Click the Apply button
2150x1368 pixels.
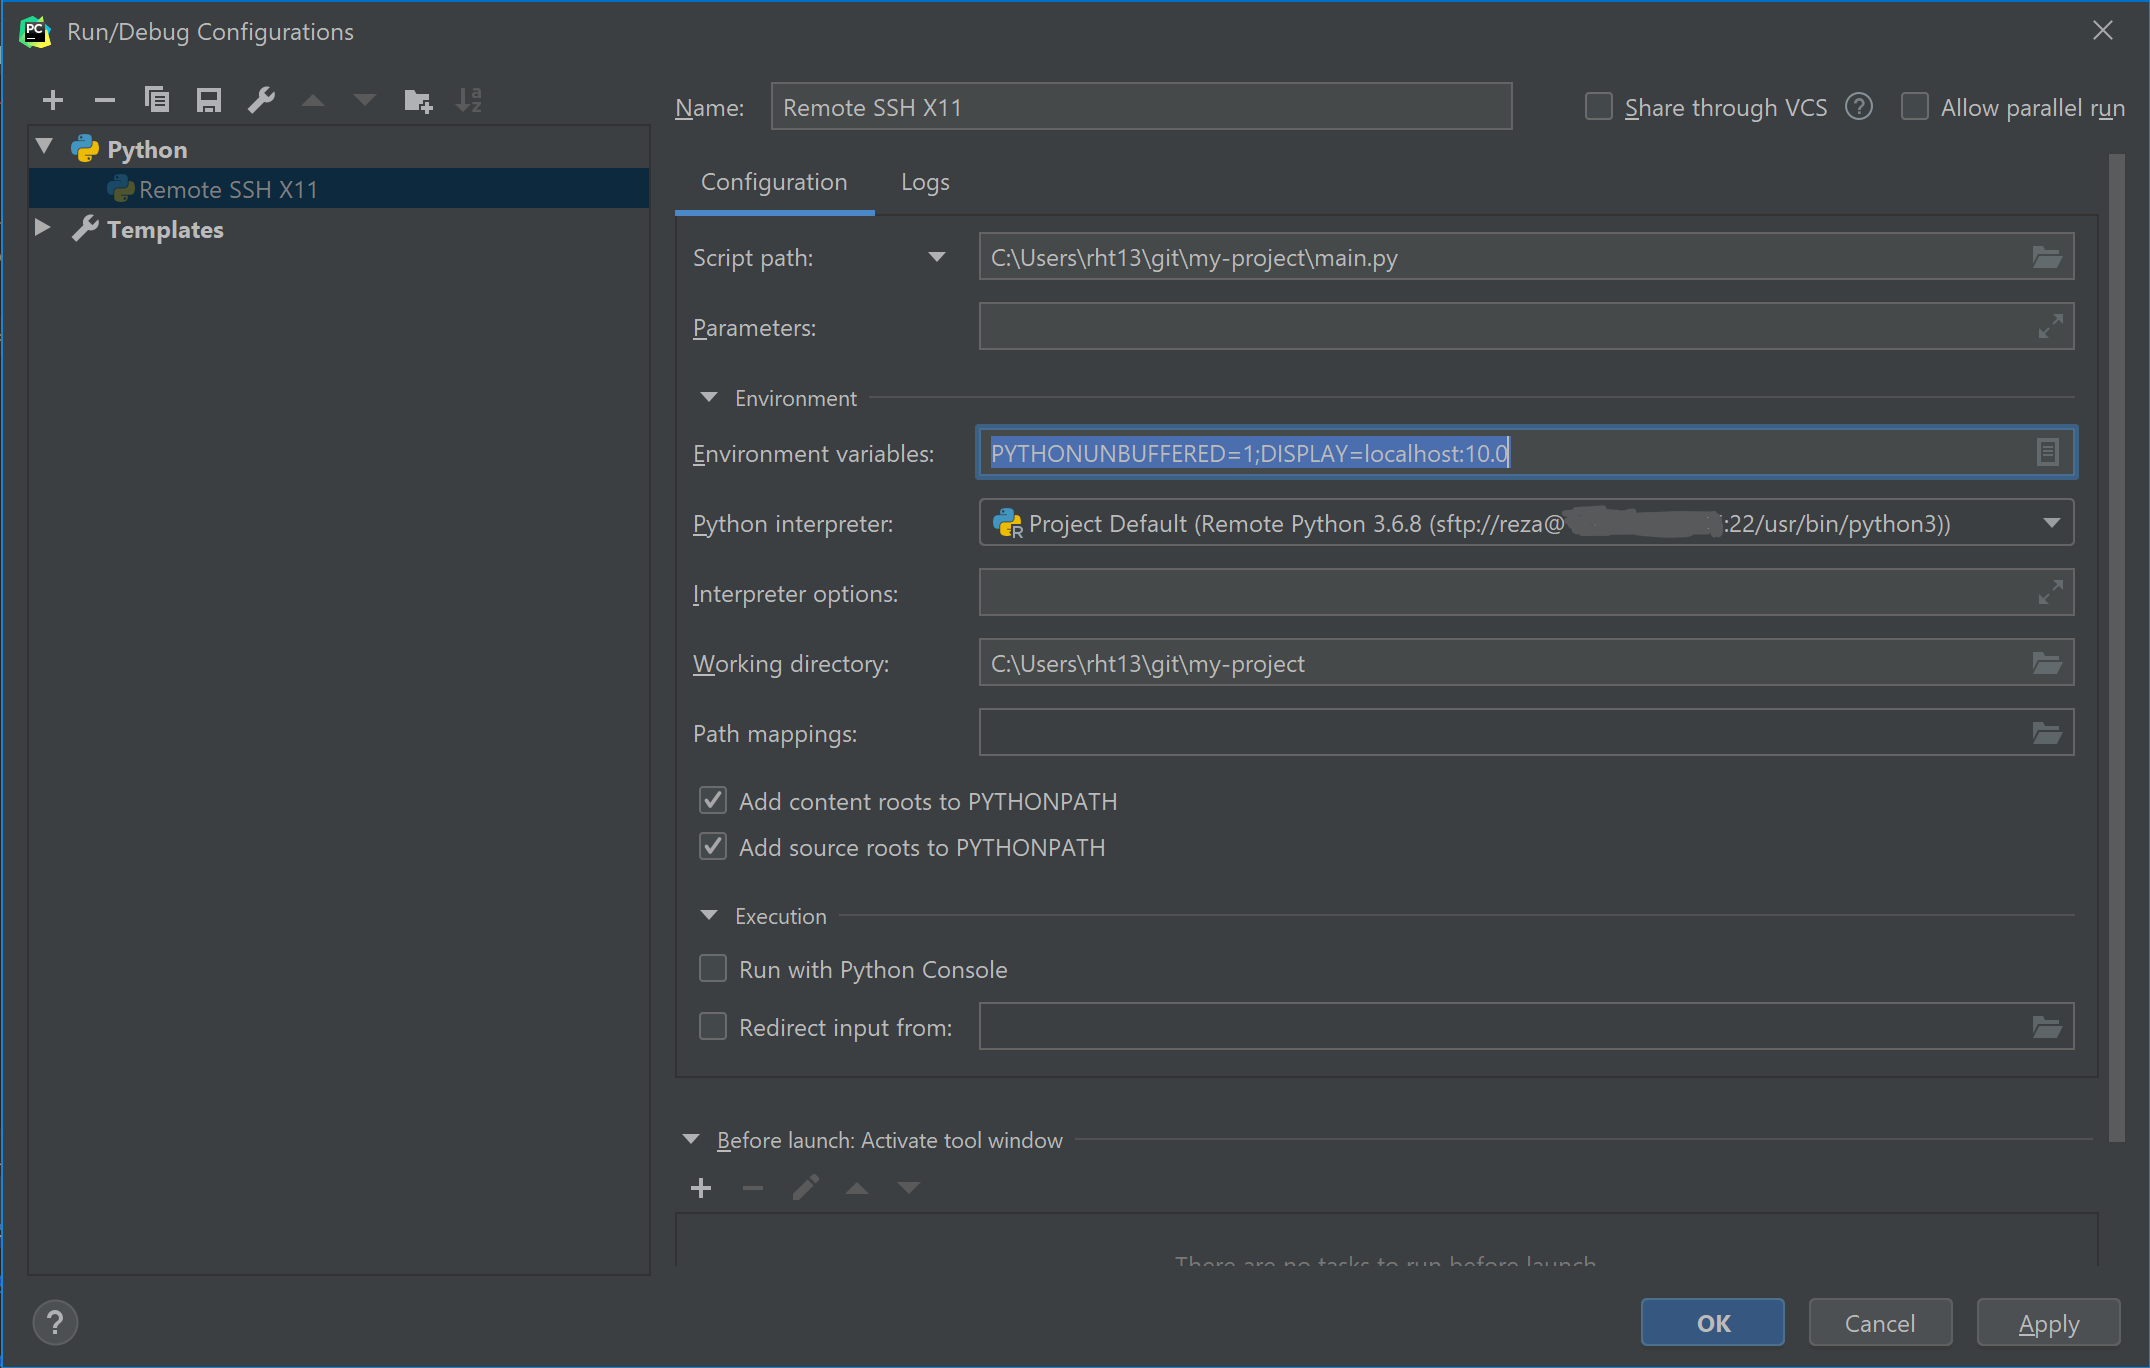[2048, 1323]
